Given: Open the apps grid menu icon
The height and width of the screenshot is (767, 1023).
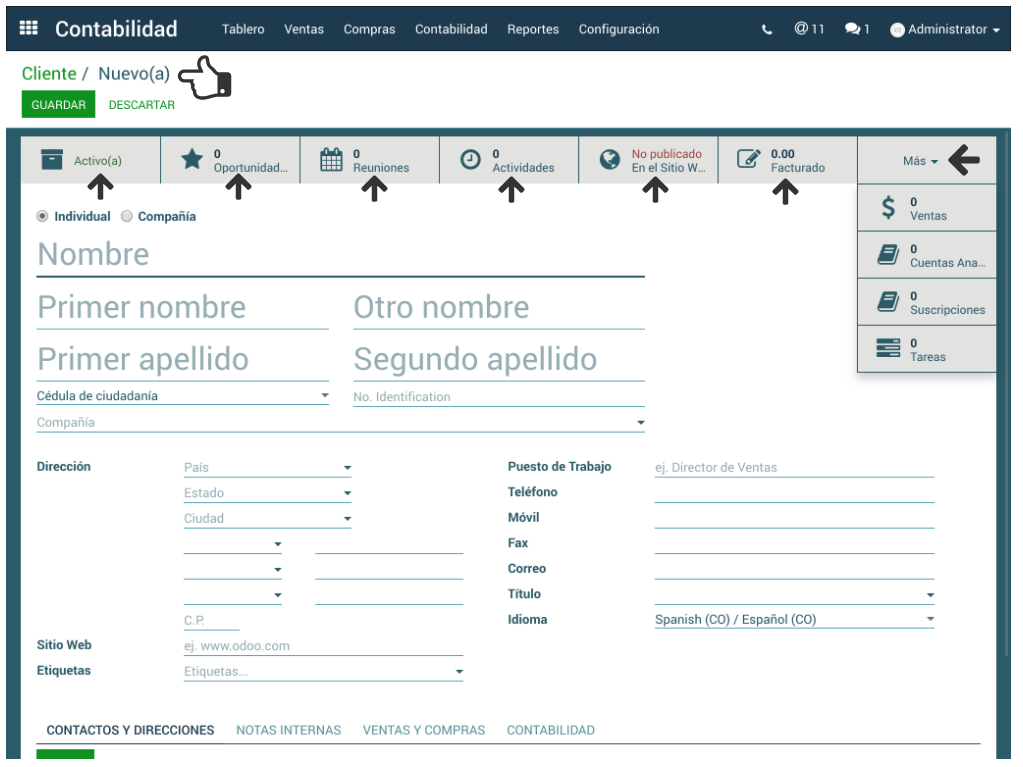Looking at the screenshot, I should coord(28,29).
